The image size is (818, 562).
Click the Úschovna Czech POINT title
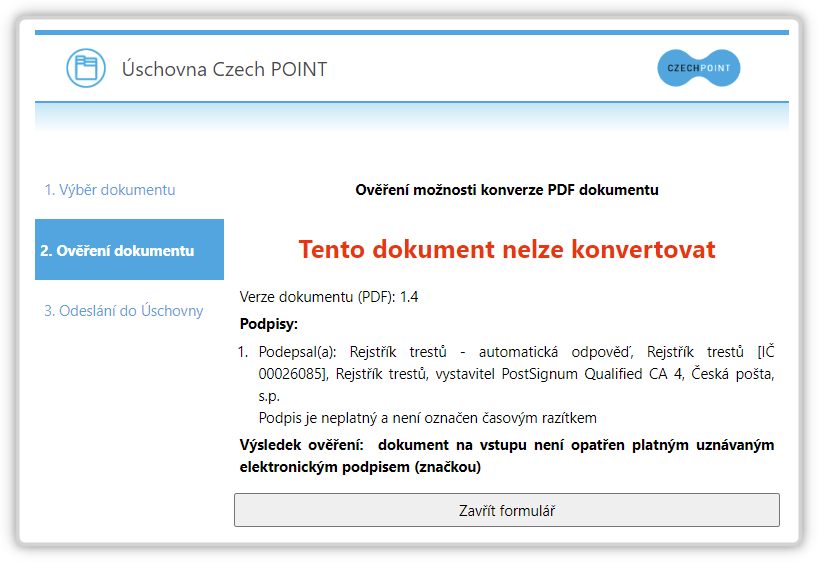[224, 69]
